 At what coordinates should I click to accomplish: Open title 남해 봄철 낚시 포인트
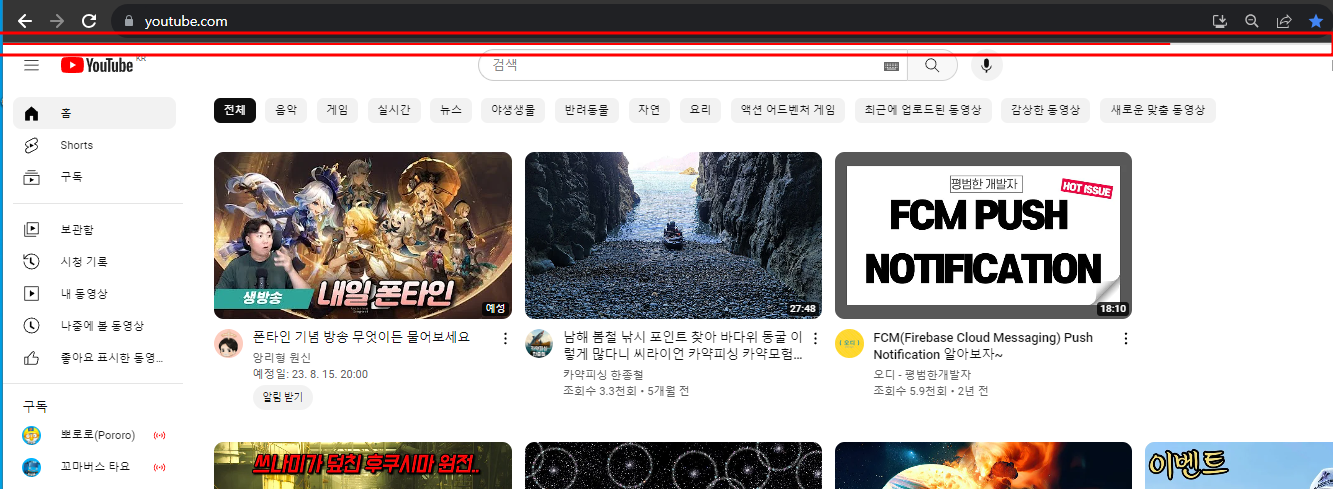coord(683,346)
